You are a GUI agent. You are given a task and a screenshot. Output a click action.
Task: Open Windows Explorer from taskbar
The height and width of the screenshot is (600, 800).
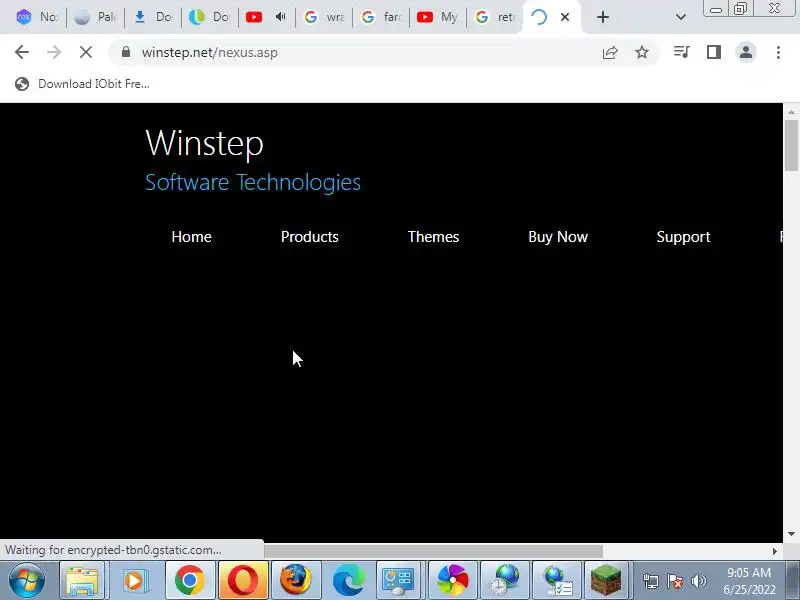pos(82,580)
